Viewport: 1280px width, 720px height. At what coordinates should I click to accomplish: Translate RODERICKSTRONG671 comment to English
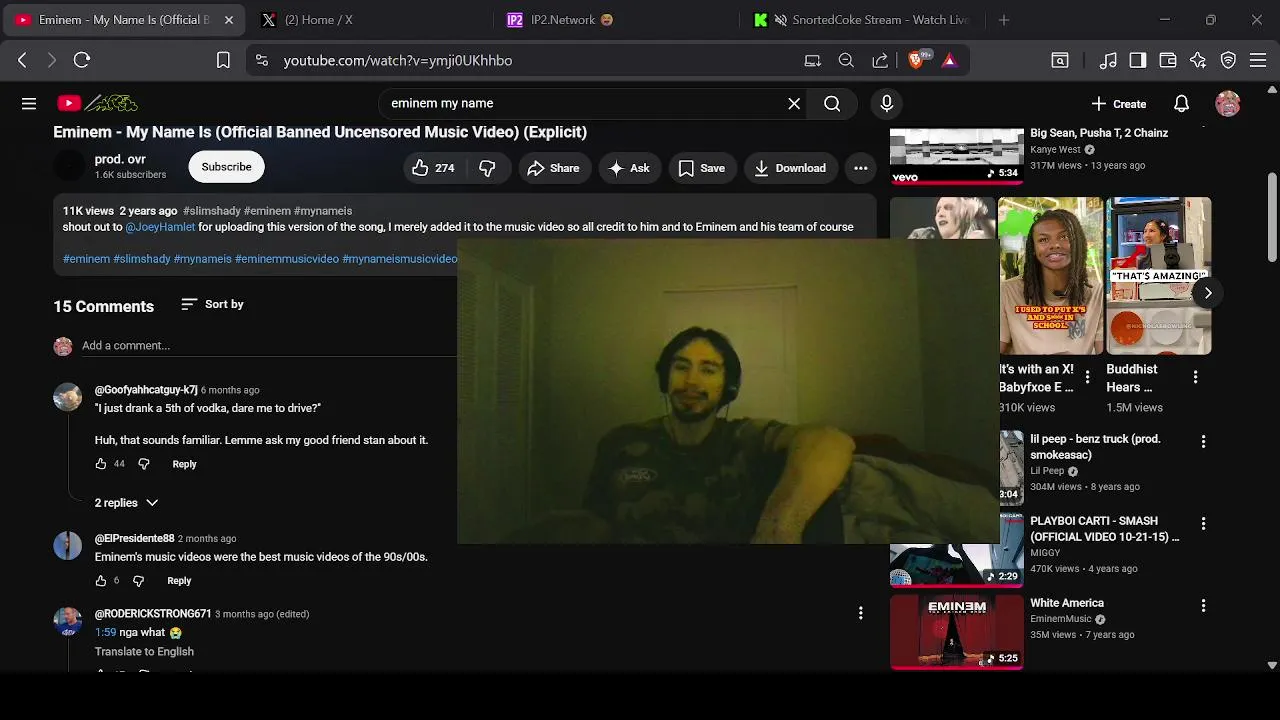tap(144, 651)
